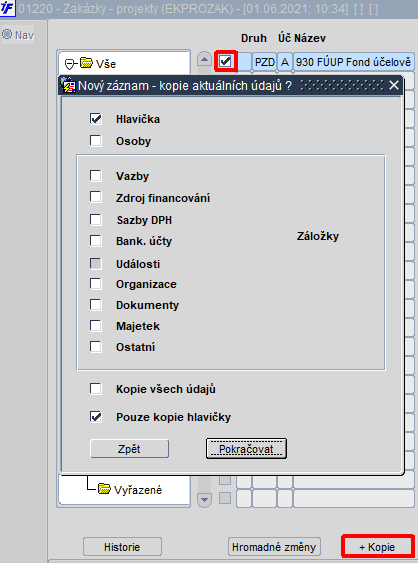This screenshot has width=418, height=563.
Task: Enable the Osoby checkbox
Action: (x=96, y=141)
